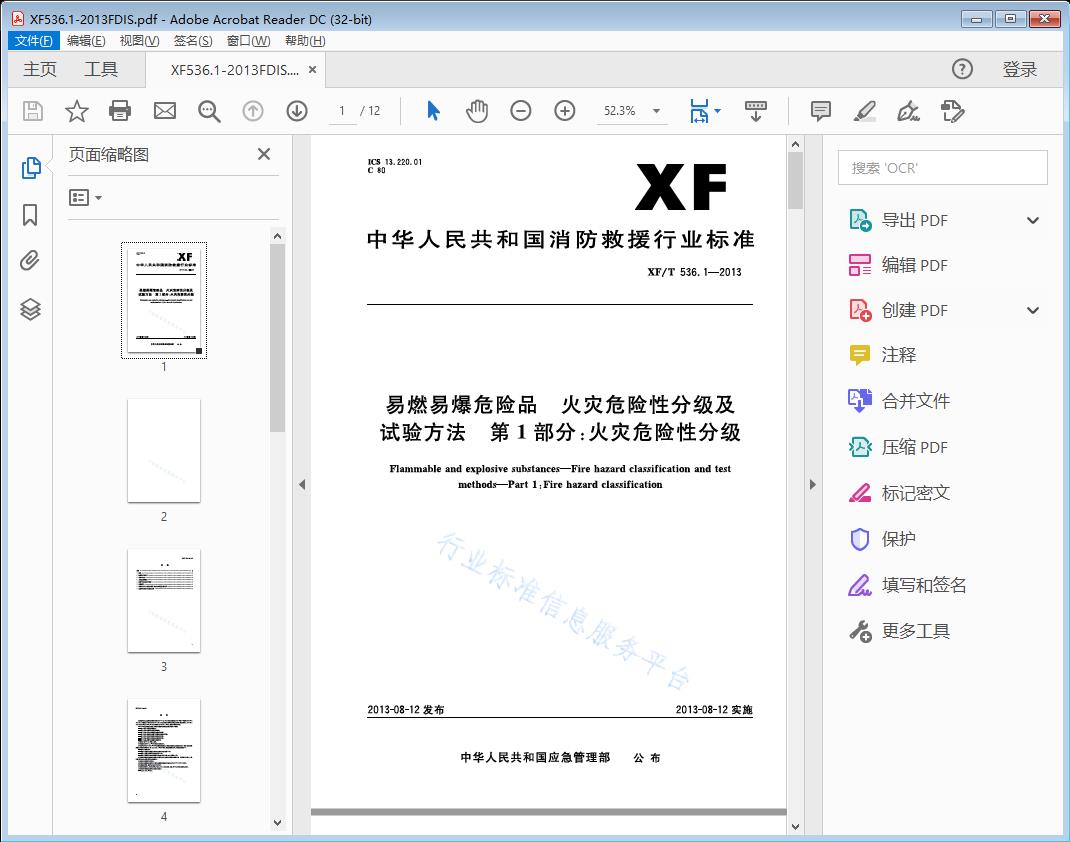Print the current PDF
The width and height of the screenshot is (1070, 842).
(x=120, y=111)
